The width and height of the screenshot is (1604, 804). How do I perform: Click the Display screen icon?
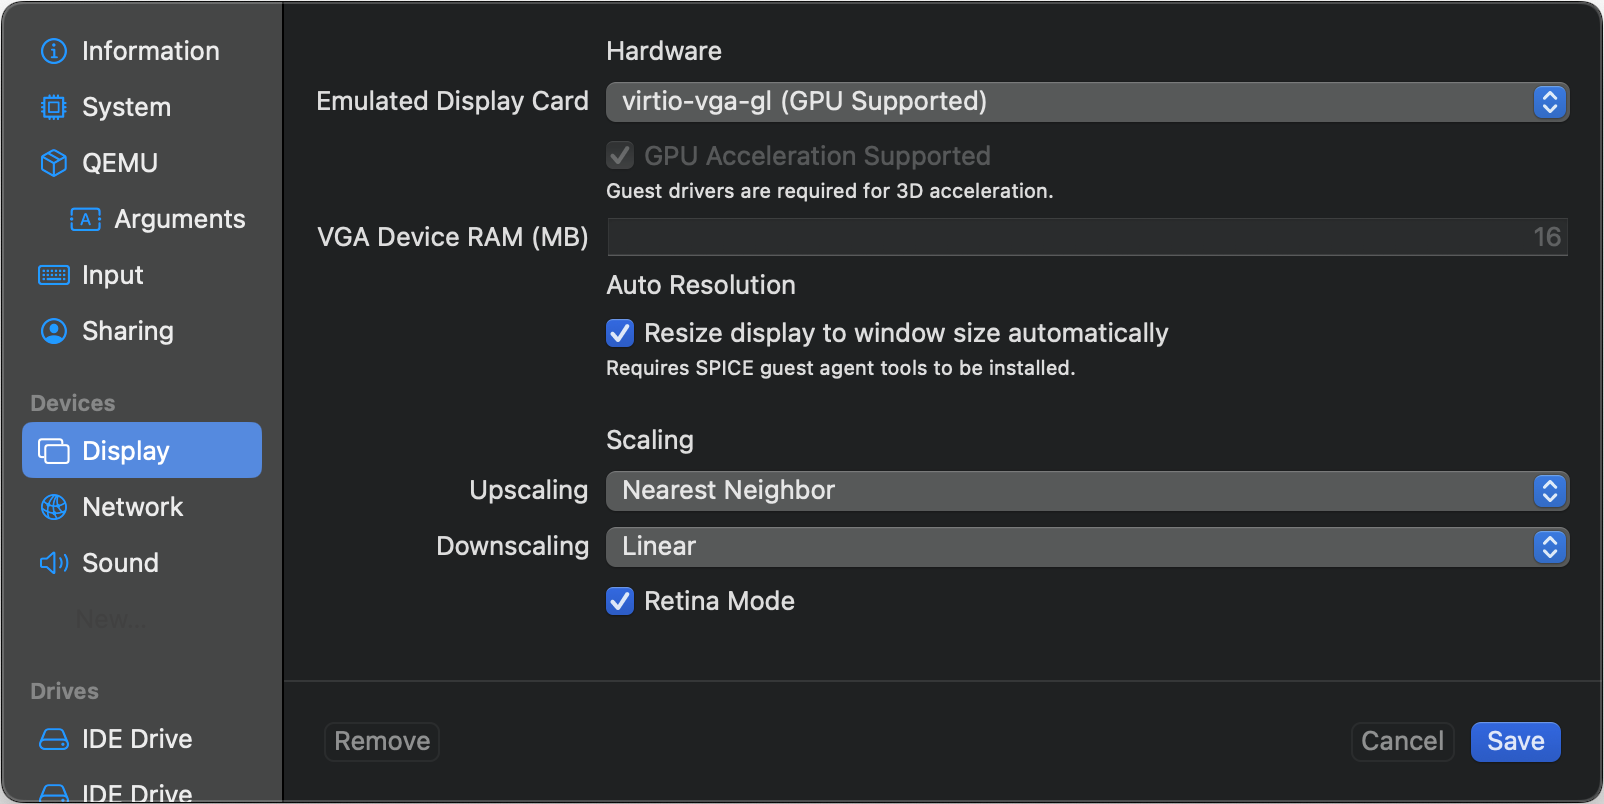(53, 451)
